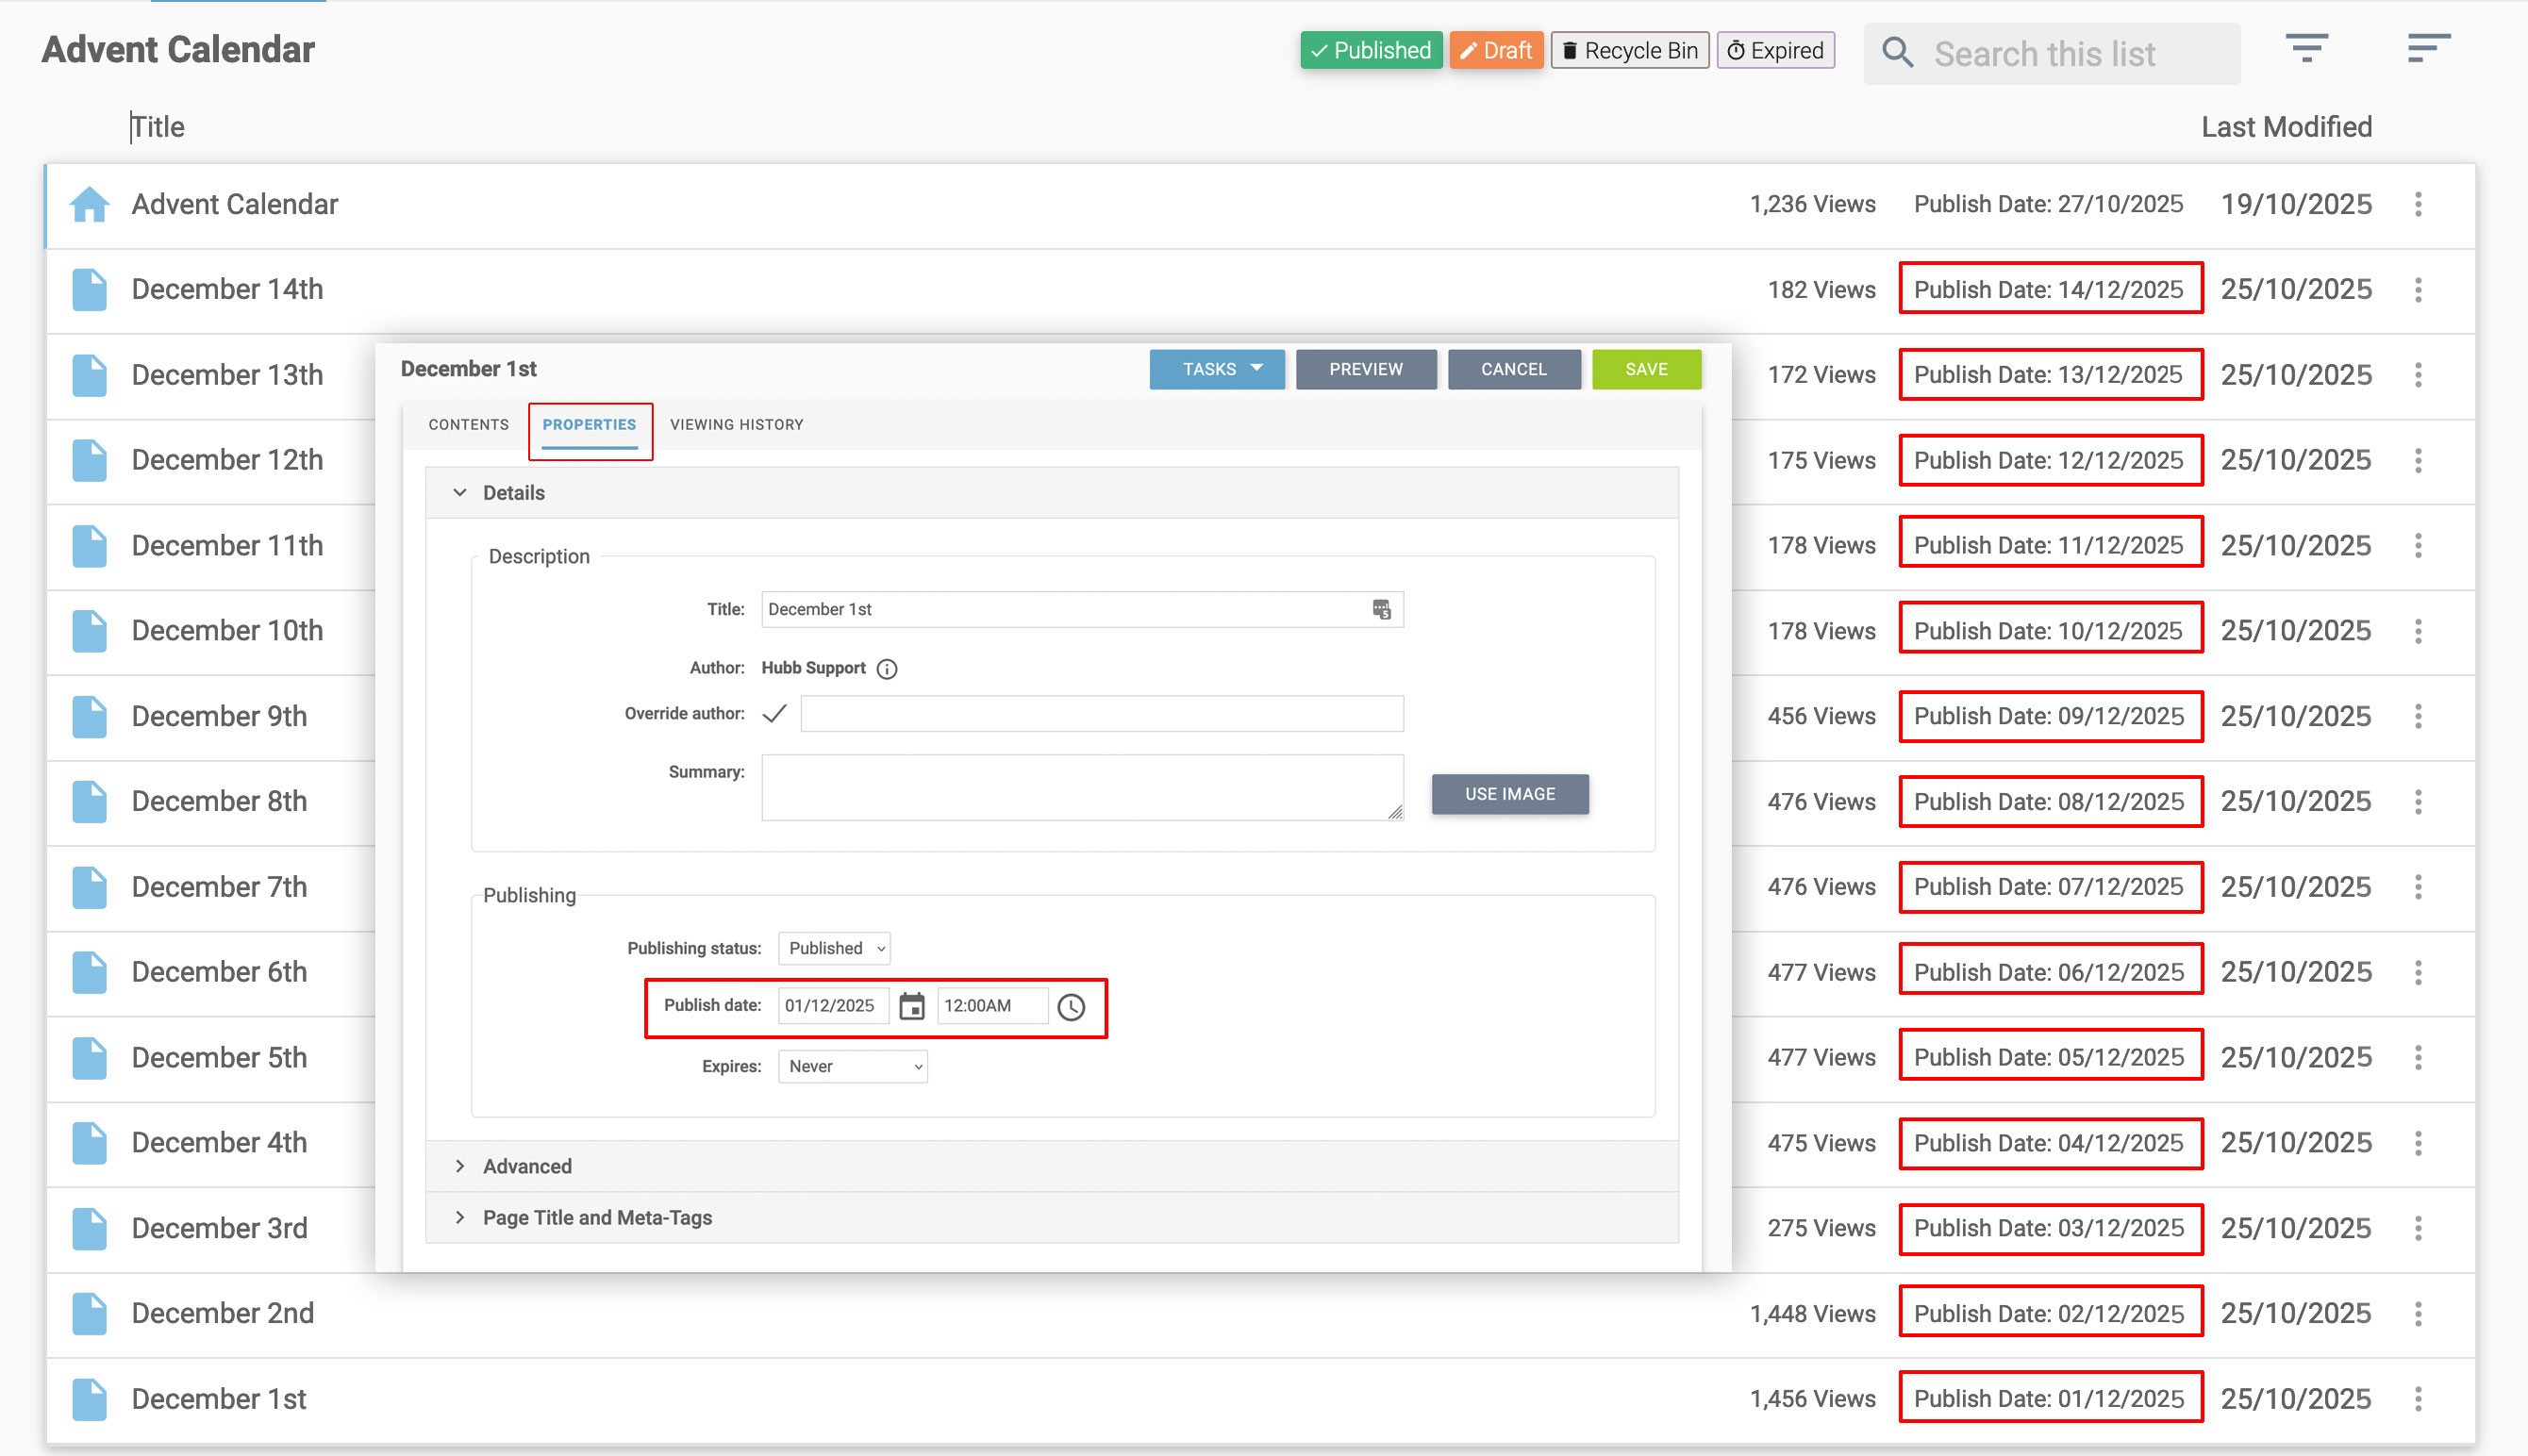Switch to the Contents tab
This screenshot has width=2528, height=1456.
point(468,425)
